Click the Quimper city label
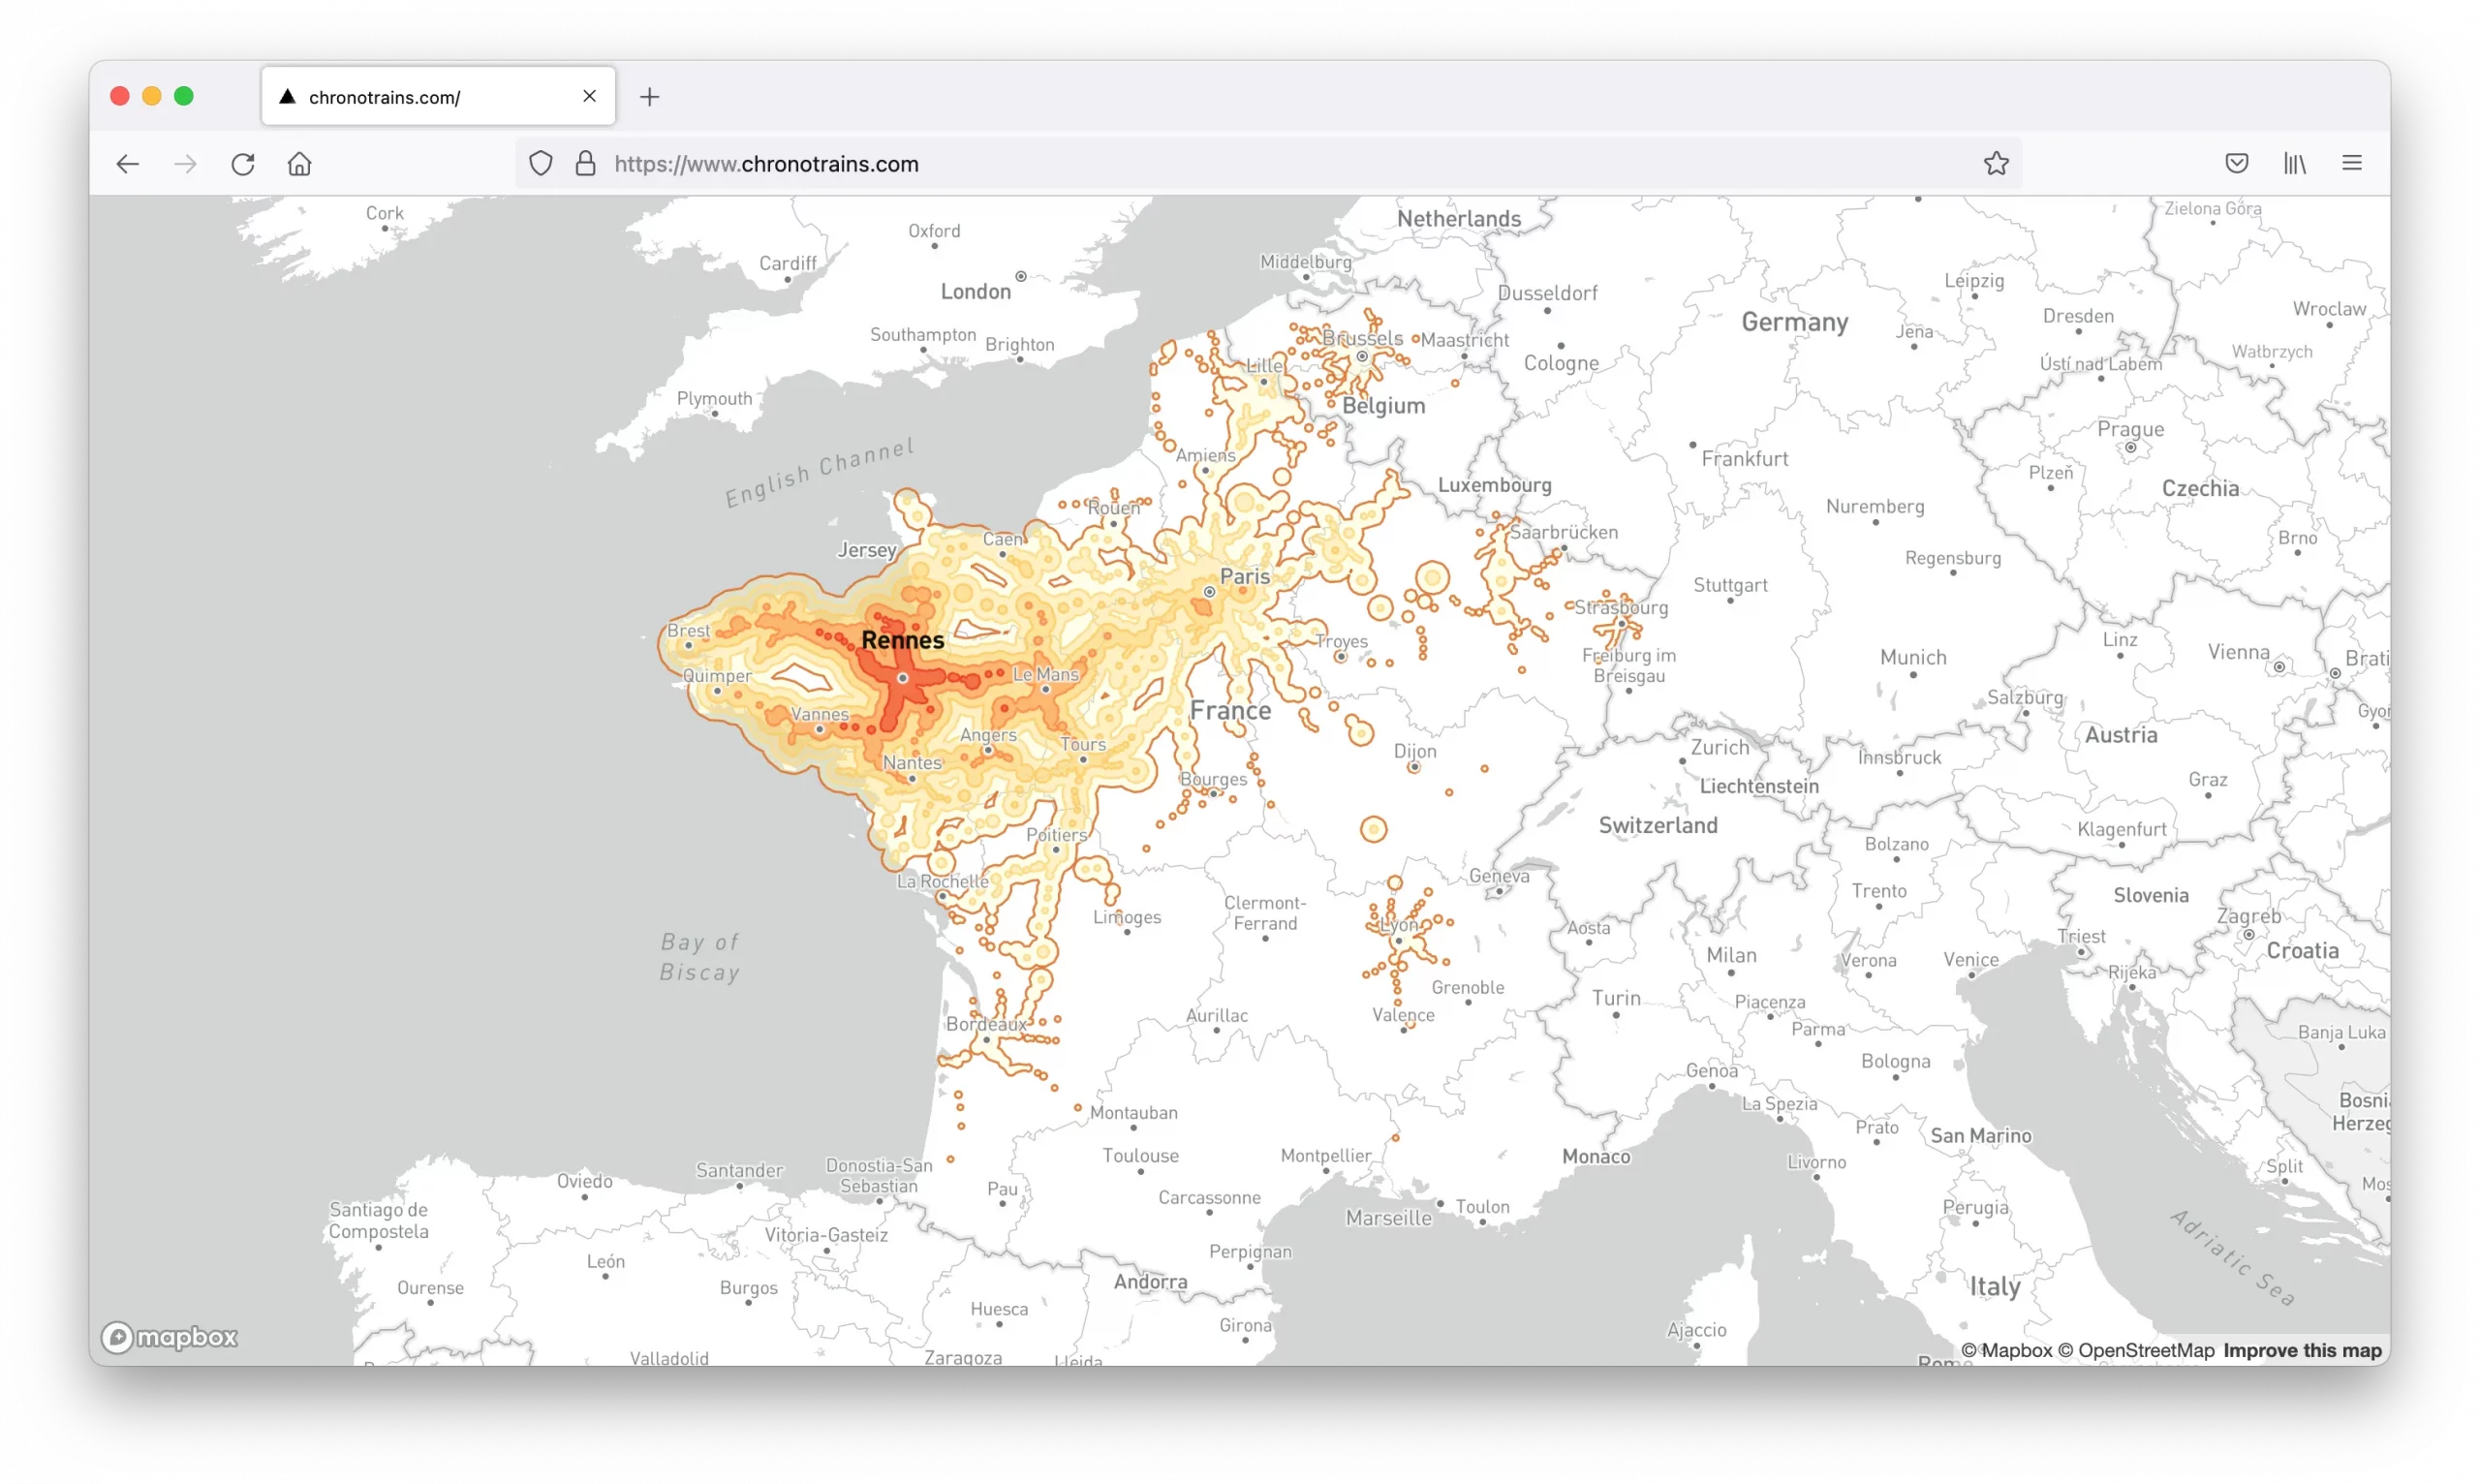This screenshot has width=2480, height=1484. click(x=716, y=676)
